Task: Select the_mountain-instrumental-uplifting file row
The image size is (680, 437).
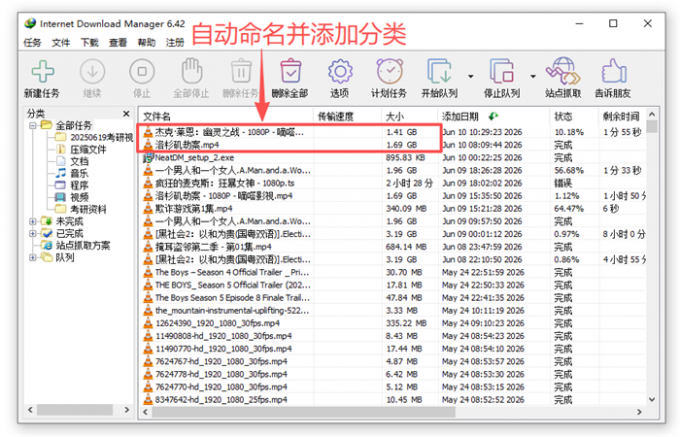Action: [x=392, y=310]
